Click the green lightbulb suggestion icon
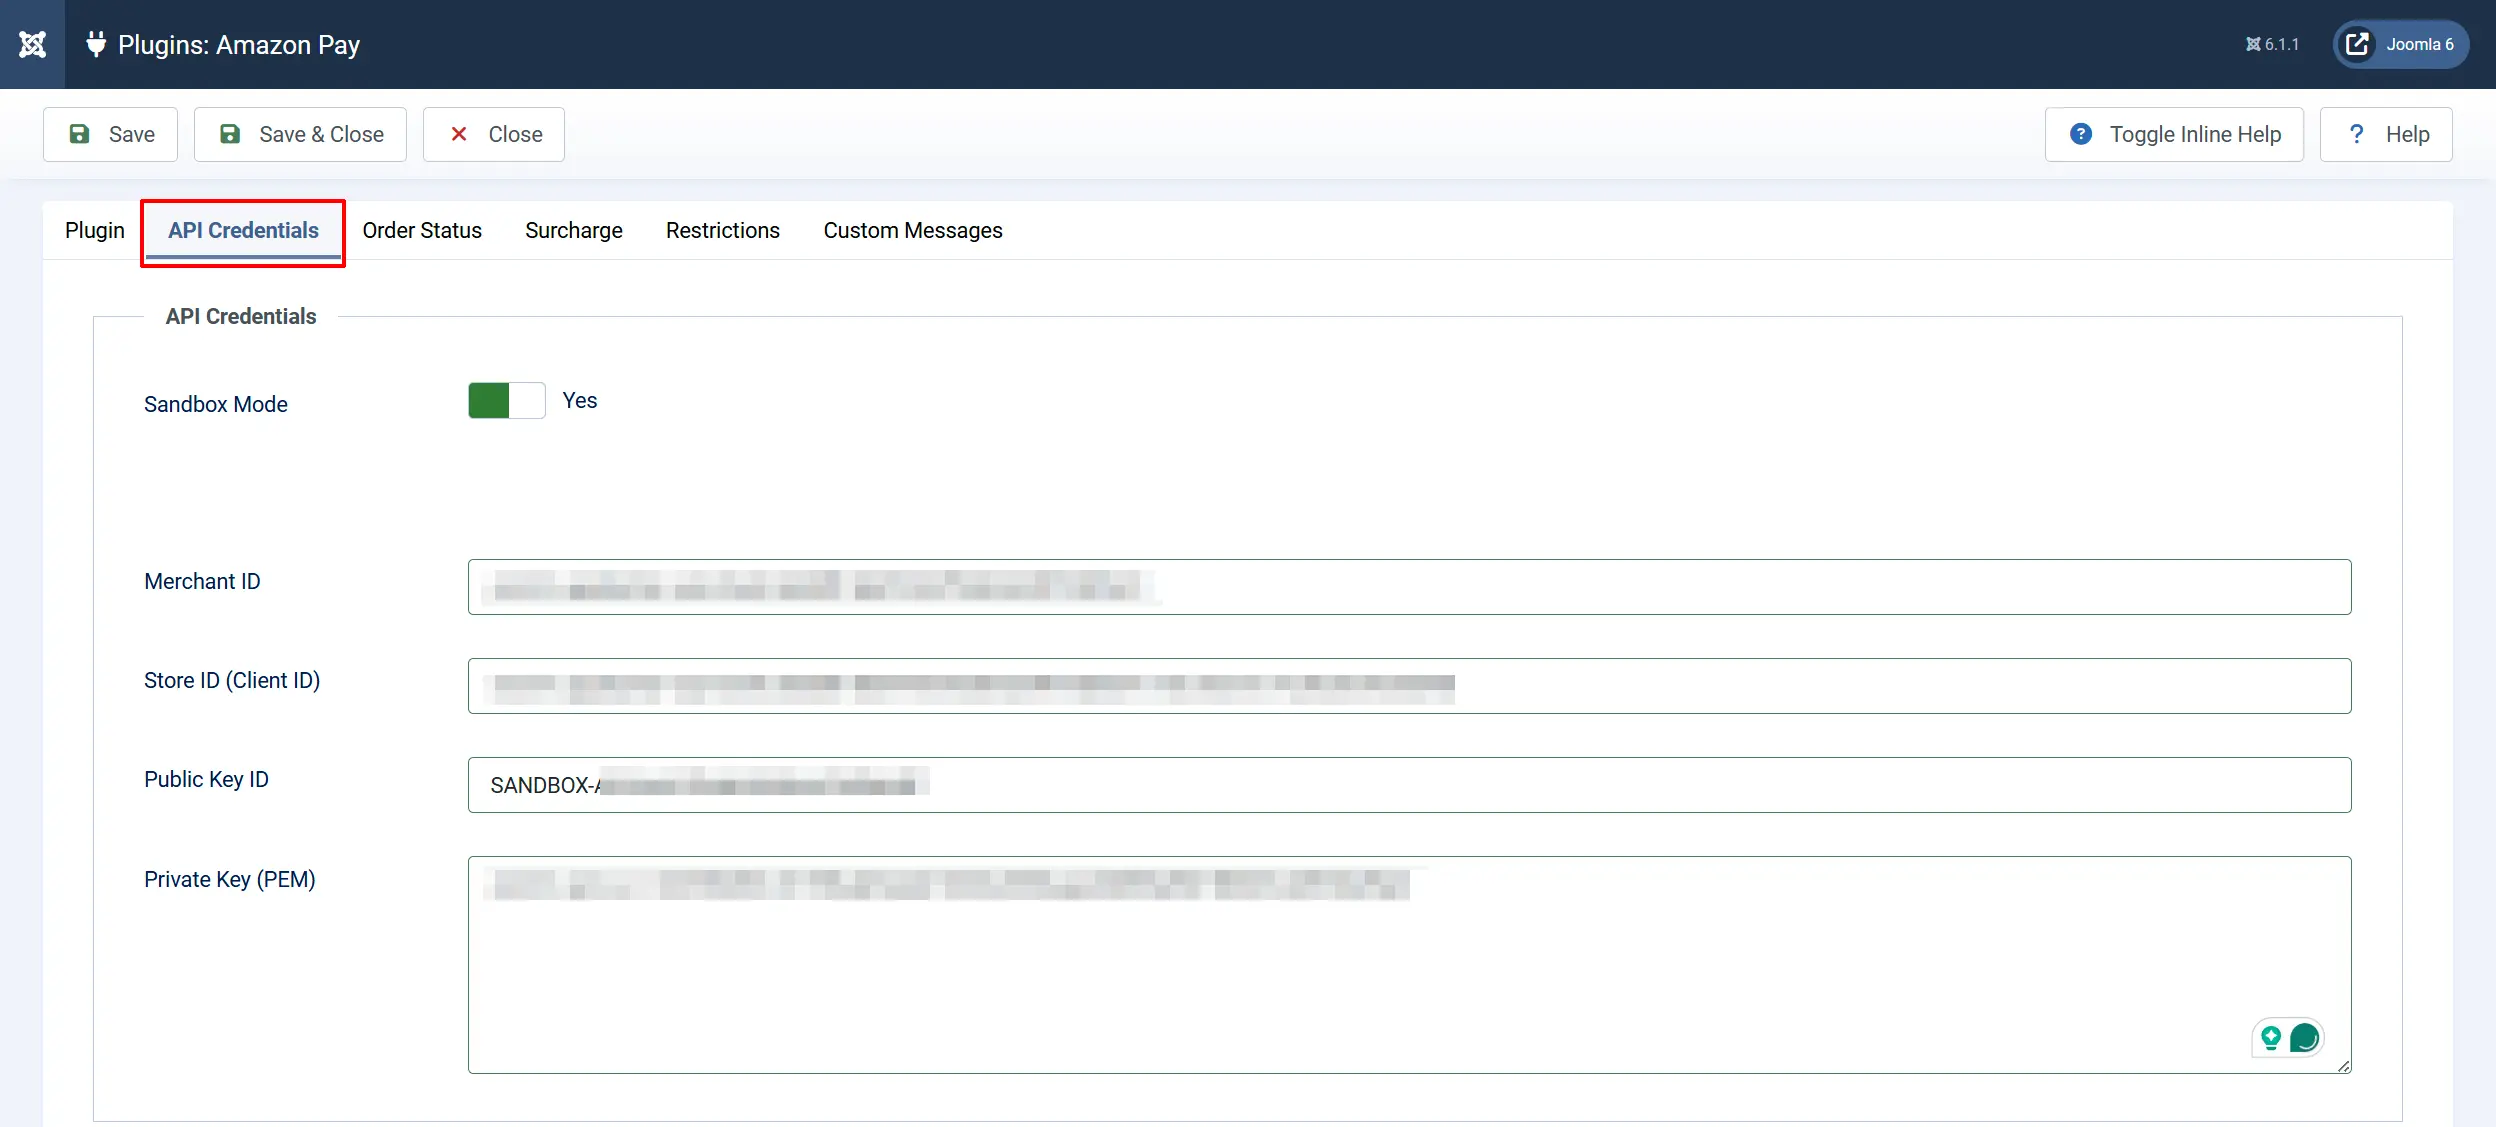 coord(2271,1038)
